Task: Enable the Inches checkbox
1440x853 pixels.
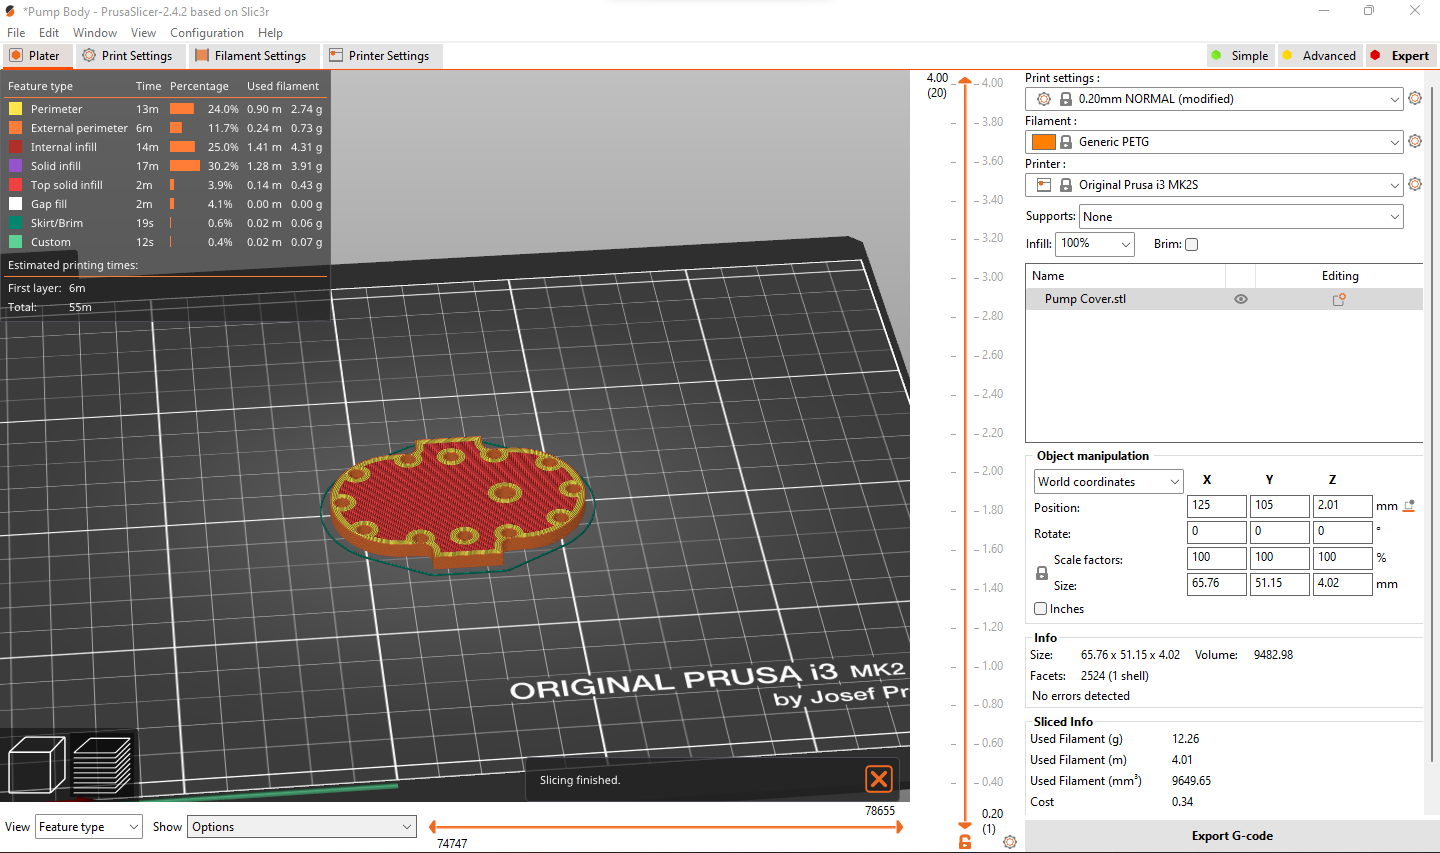Action: pyautogui.click(x=1040, y=609)
